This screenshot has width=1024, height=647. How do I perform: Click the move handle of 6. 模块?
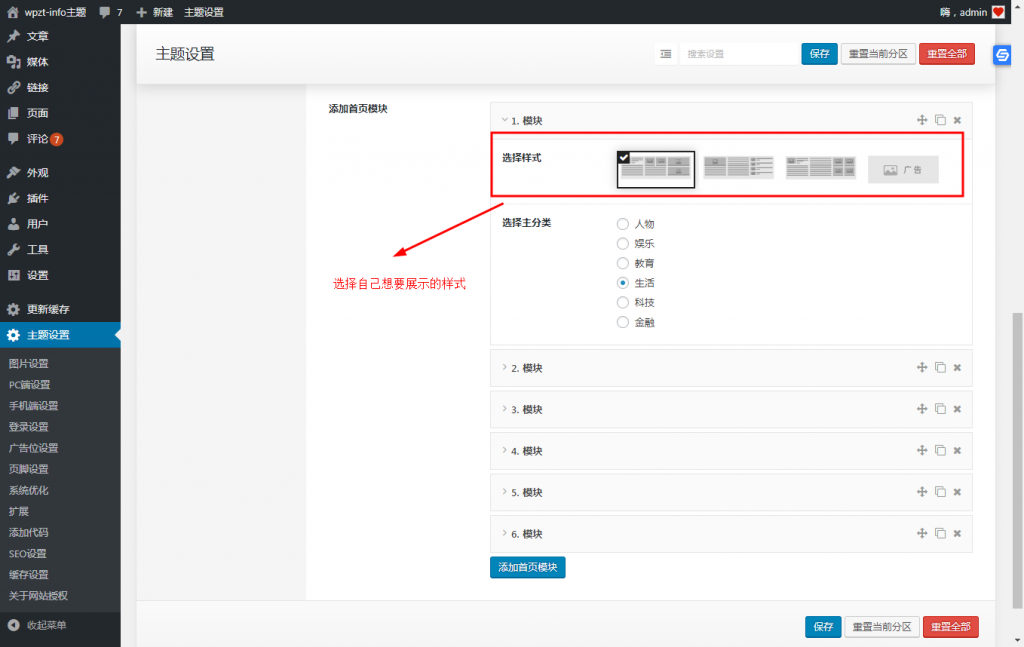tap(921, 533)
